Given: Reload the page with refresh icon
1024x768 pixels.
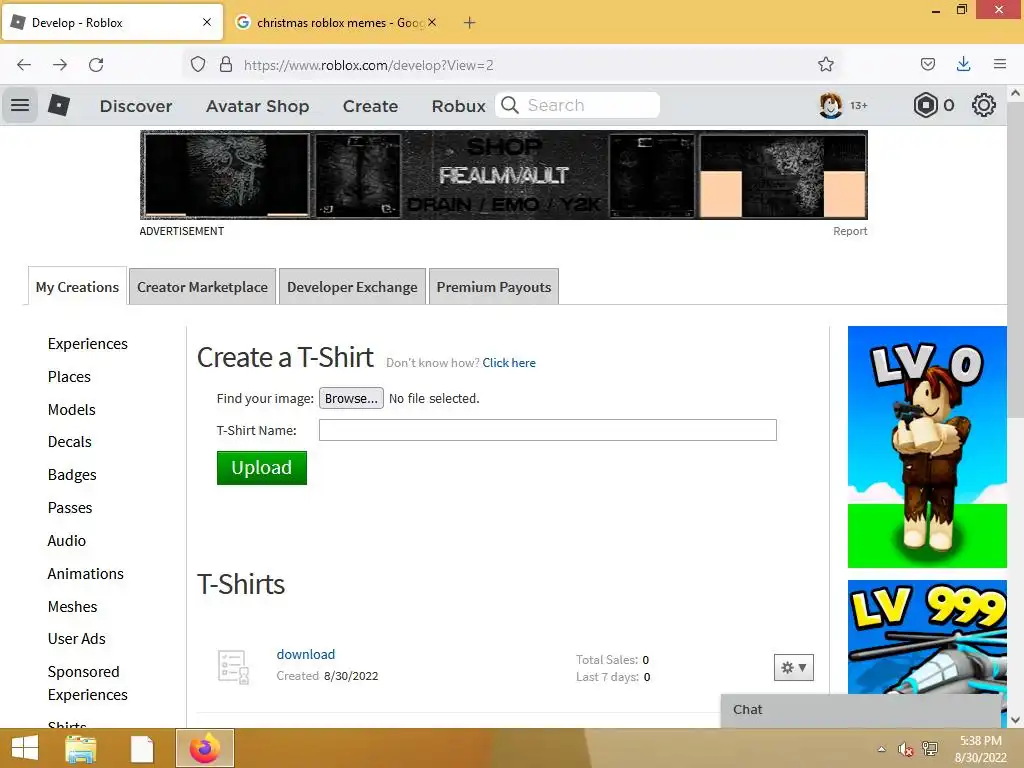Looking at the screenshot, I should click(x=96, y=65).
